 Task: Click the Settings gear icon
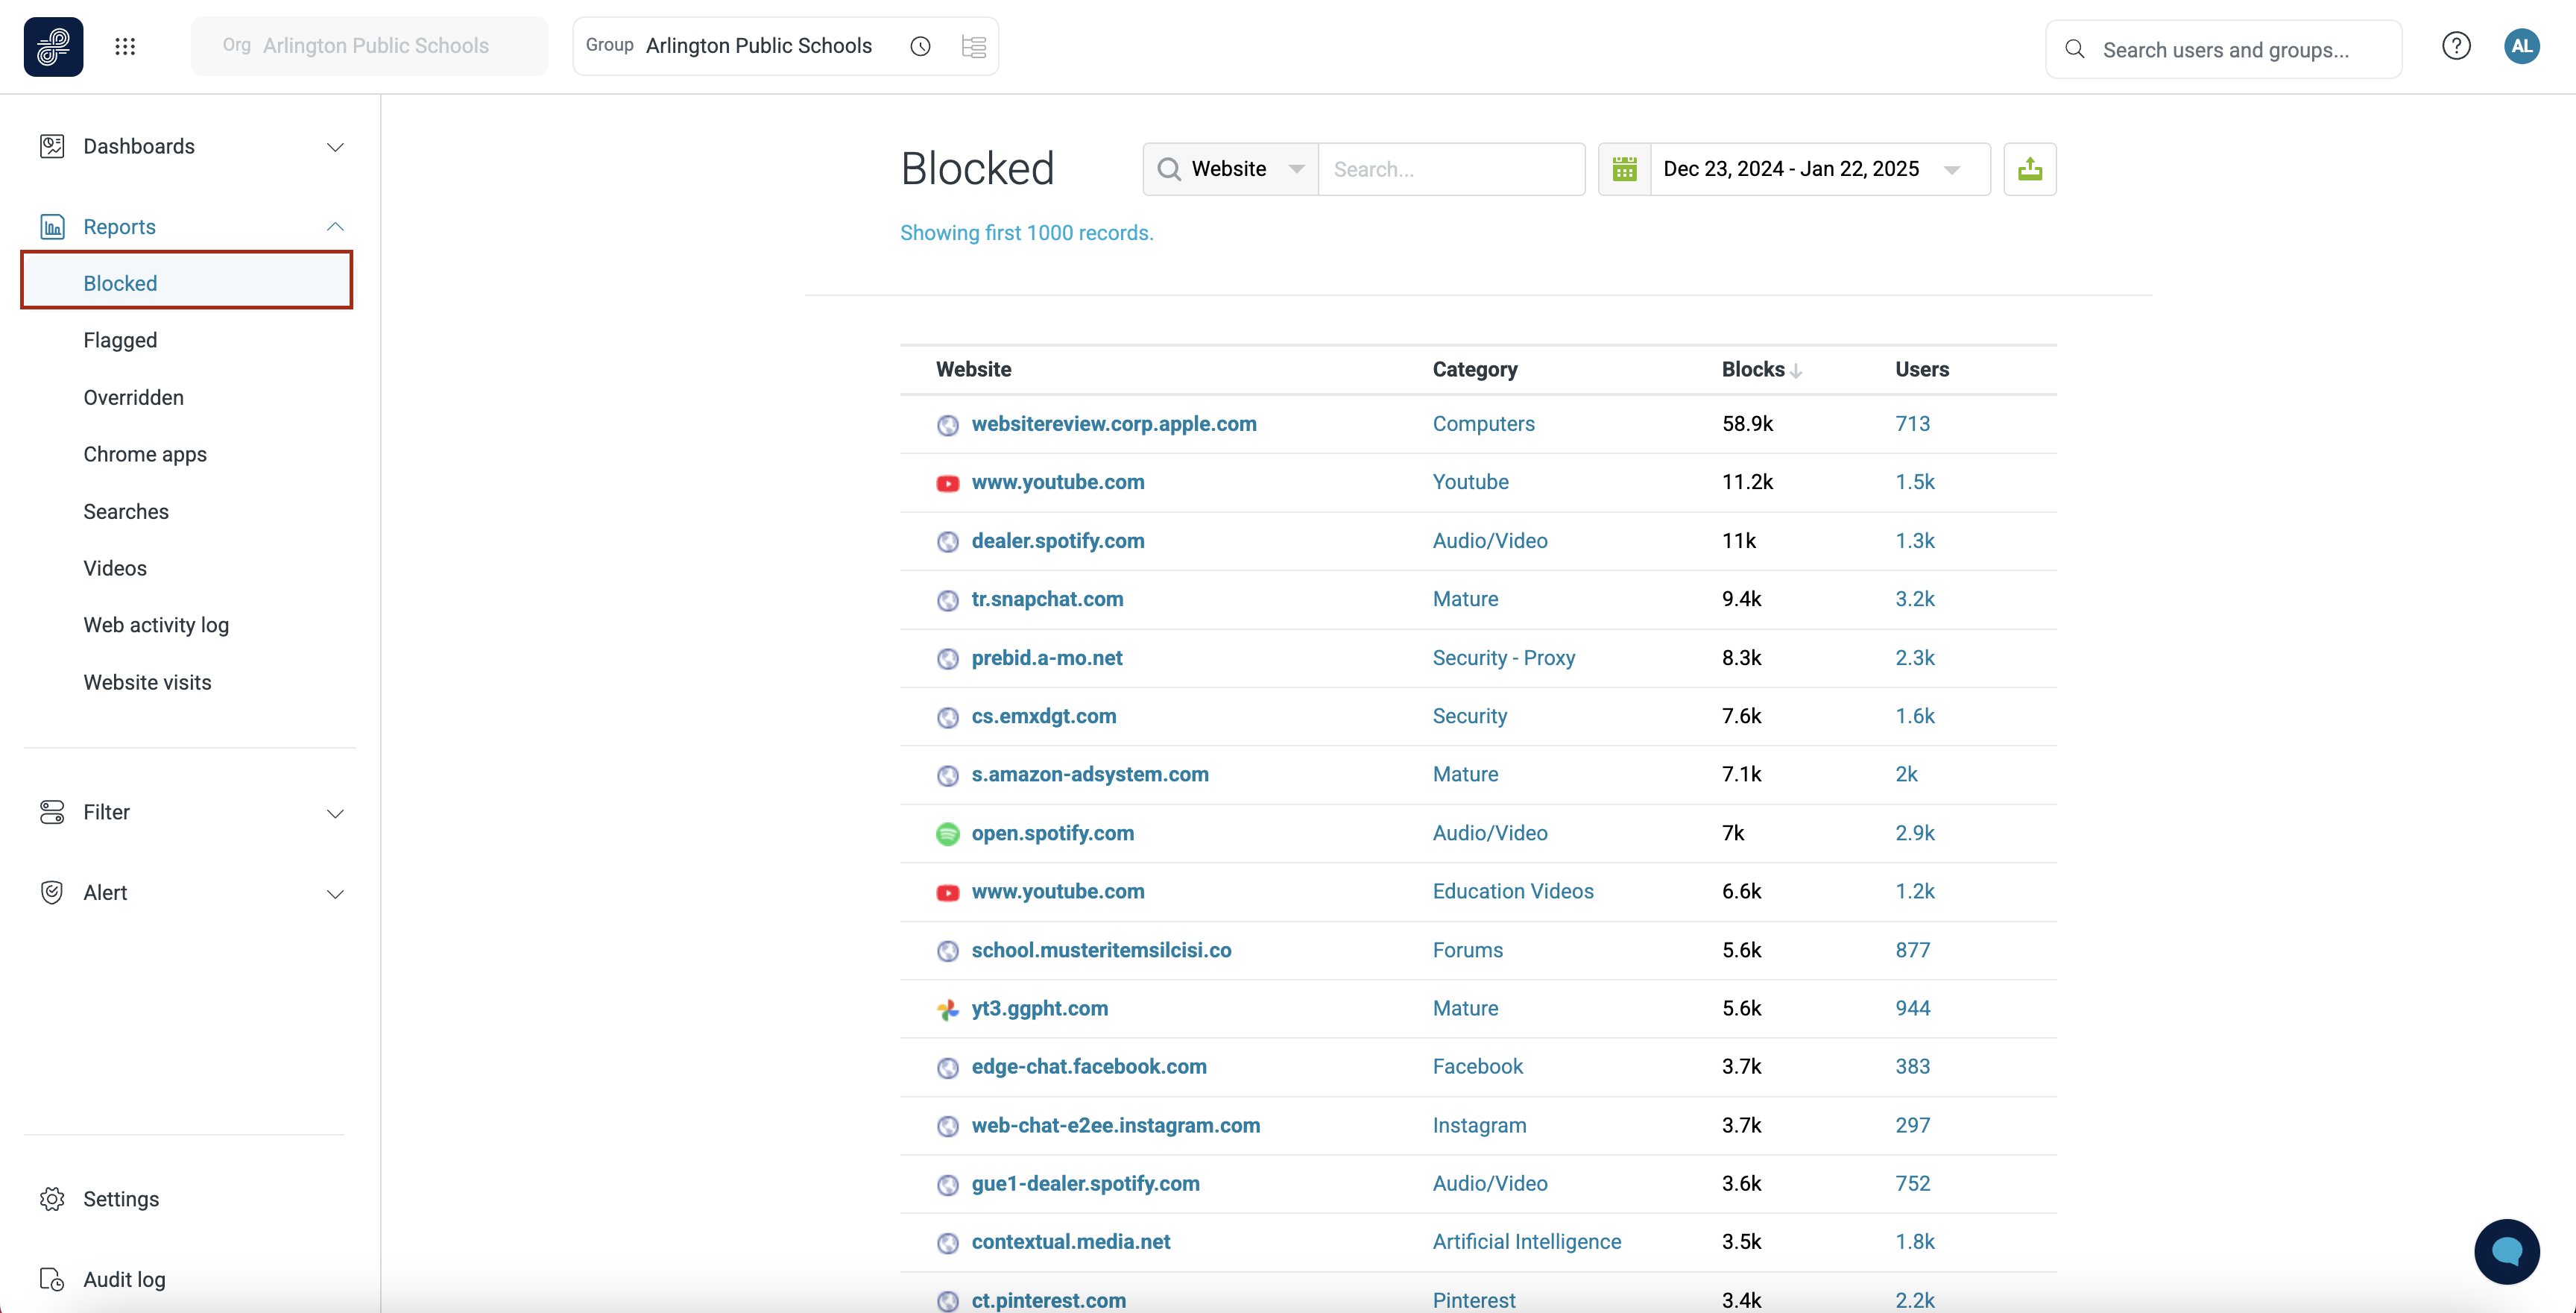[52, 1199]
